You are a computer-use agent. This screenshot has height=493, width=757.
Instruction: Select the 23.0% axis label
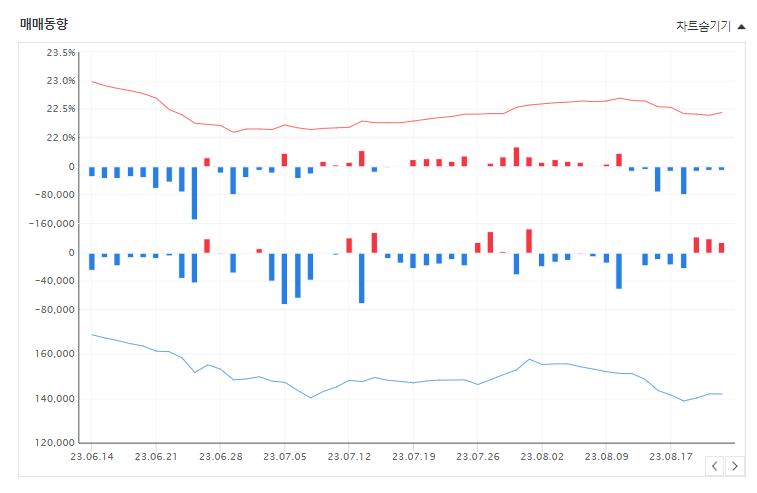(x=61, y=81)
